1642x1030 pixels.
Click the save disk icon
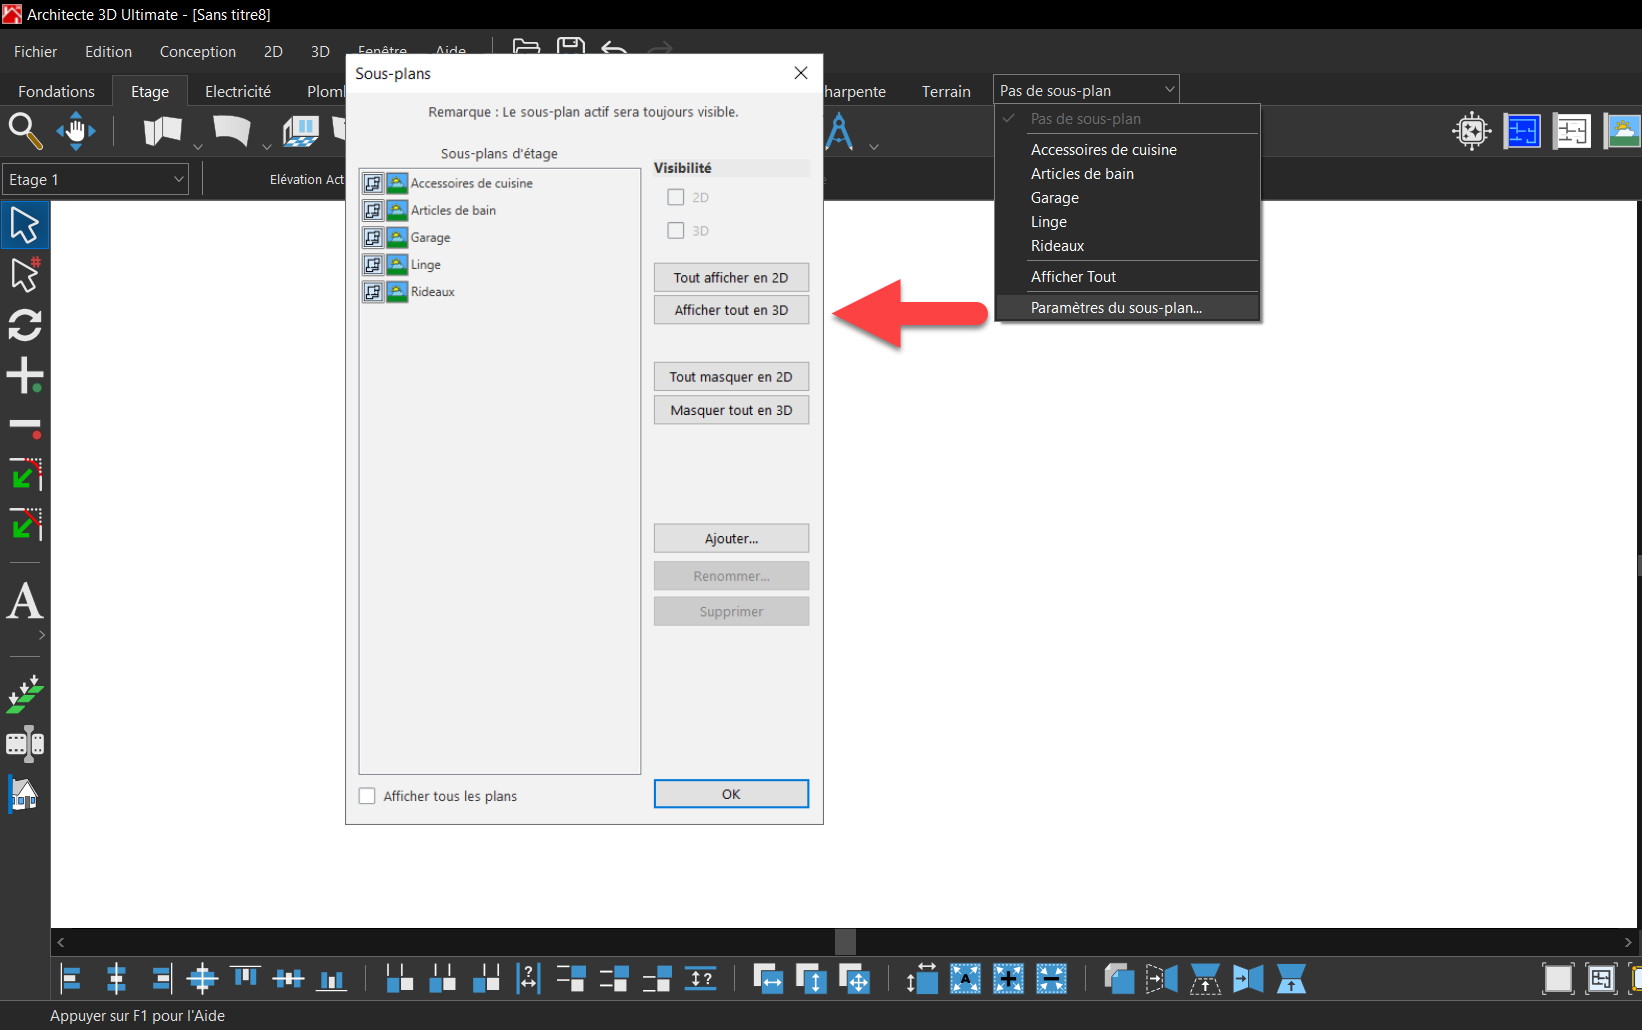(x=571, y=46)
